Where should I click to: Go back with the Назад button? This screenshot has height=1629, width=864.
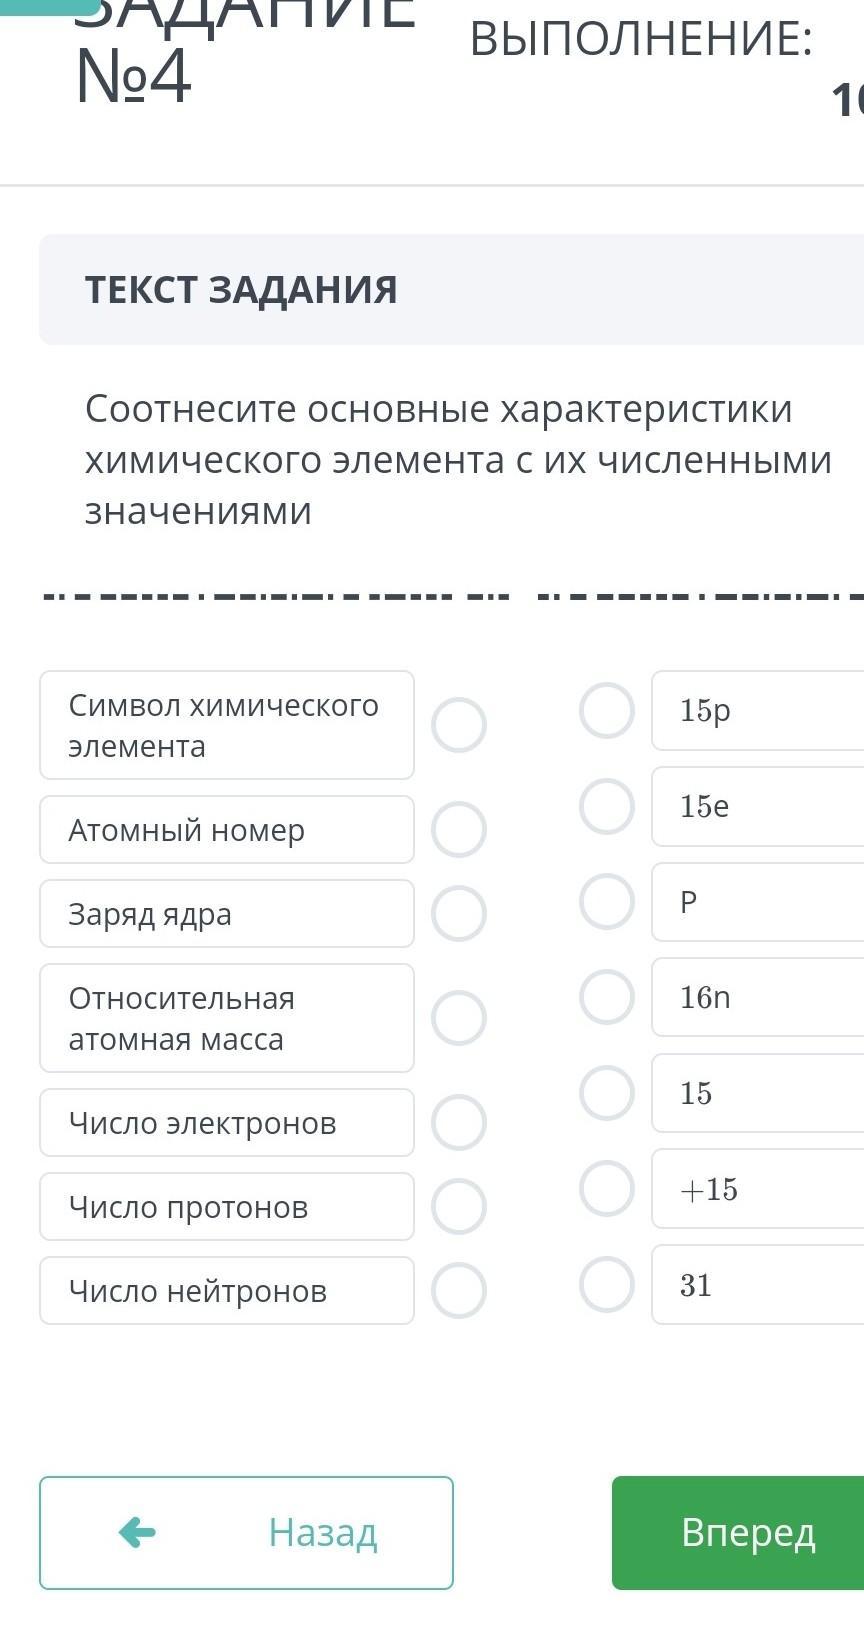[x=246, y=1532]
